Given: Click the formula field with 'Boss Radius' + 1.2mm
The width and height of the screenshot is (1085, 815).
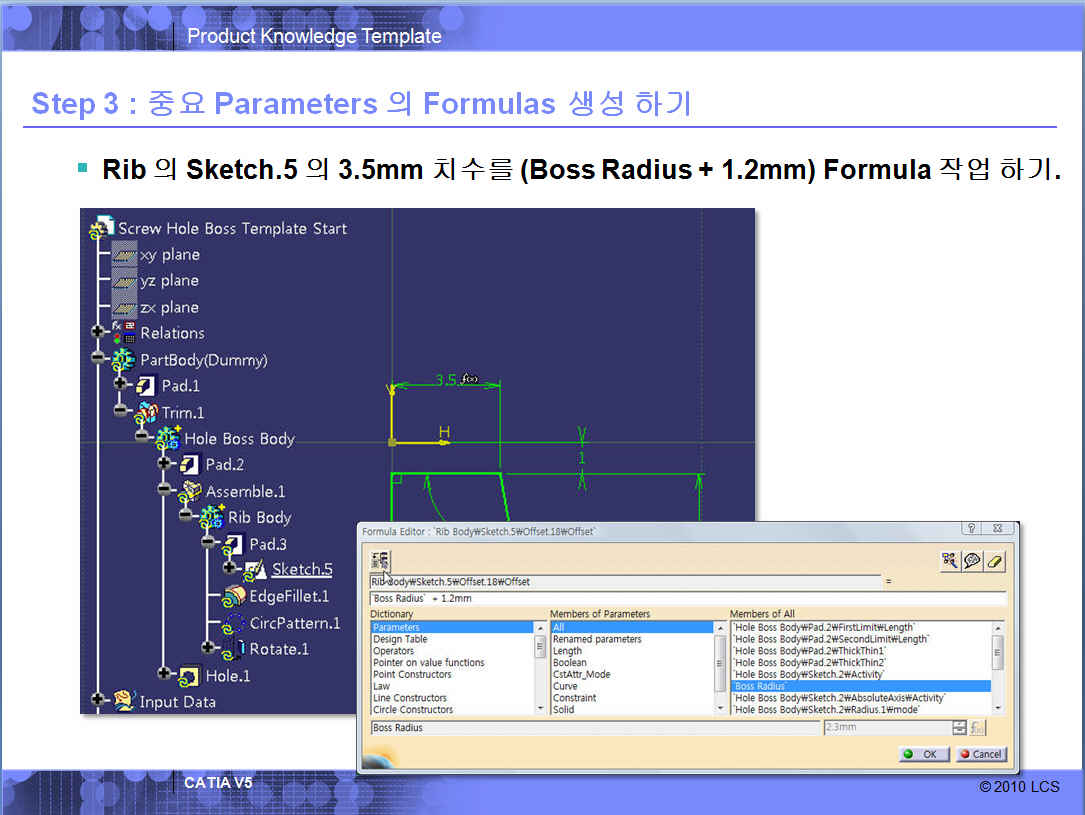Looking at the screenshot, I should click(686, 598).
